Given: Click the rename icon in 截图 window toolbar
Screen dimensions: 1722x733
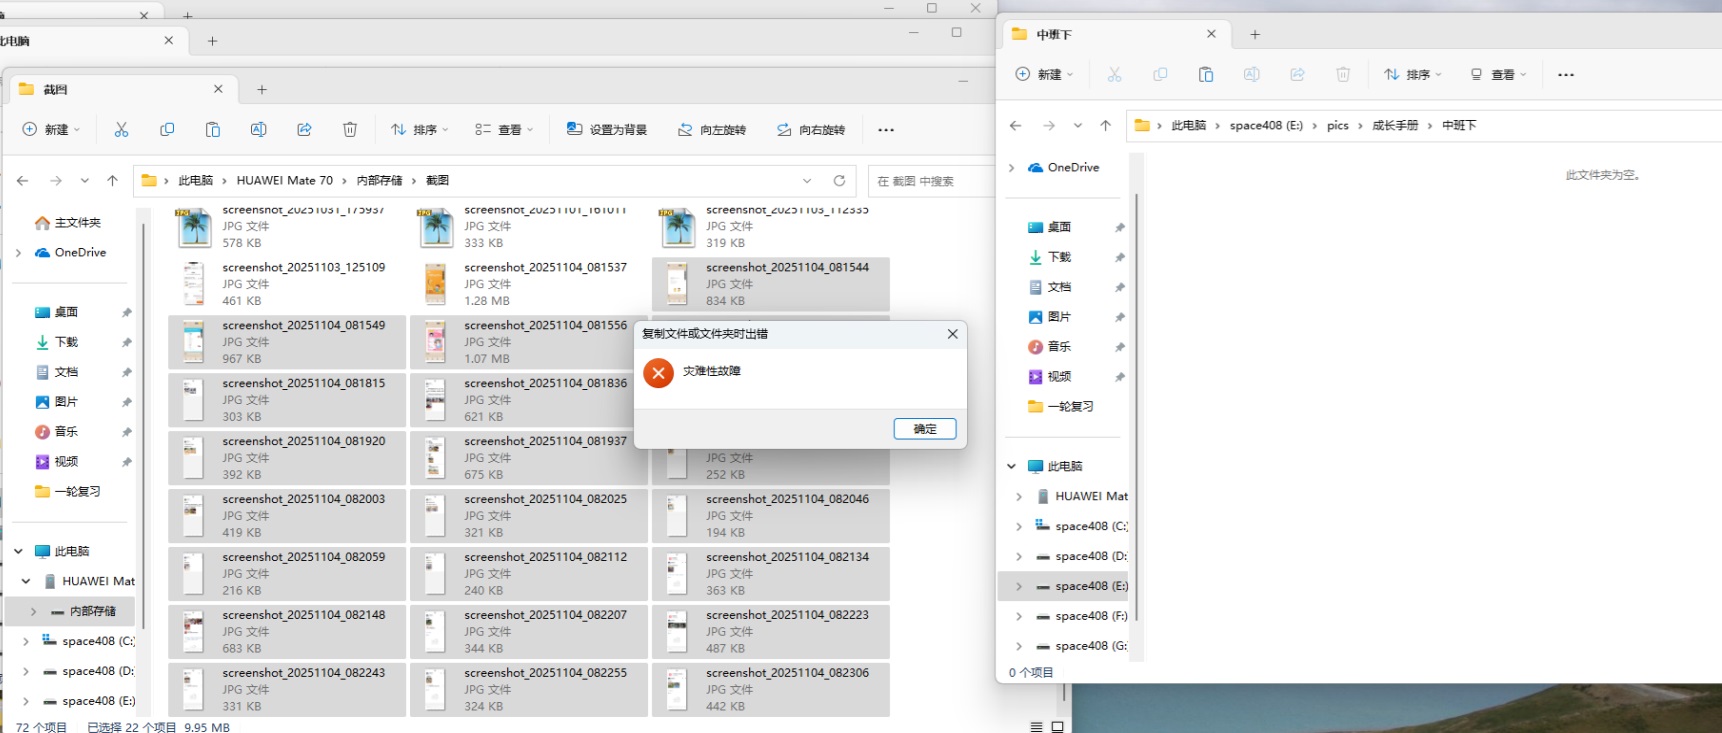Looking at the screenshot, I should (258, 129).
